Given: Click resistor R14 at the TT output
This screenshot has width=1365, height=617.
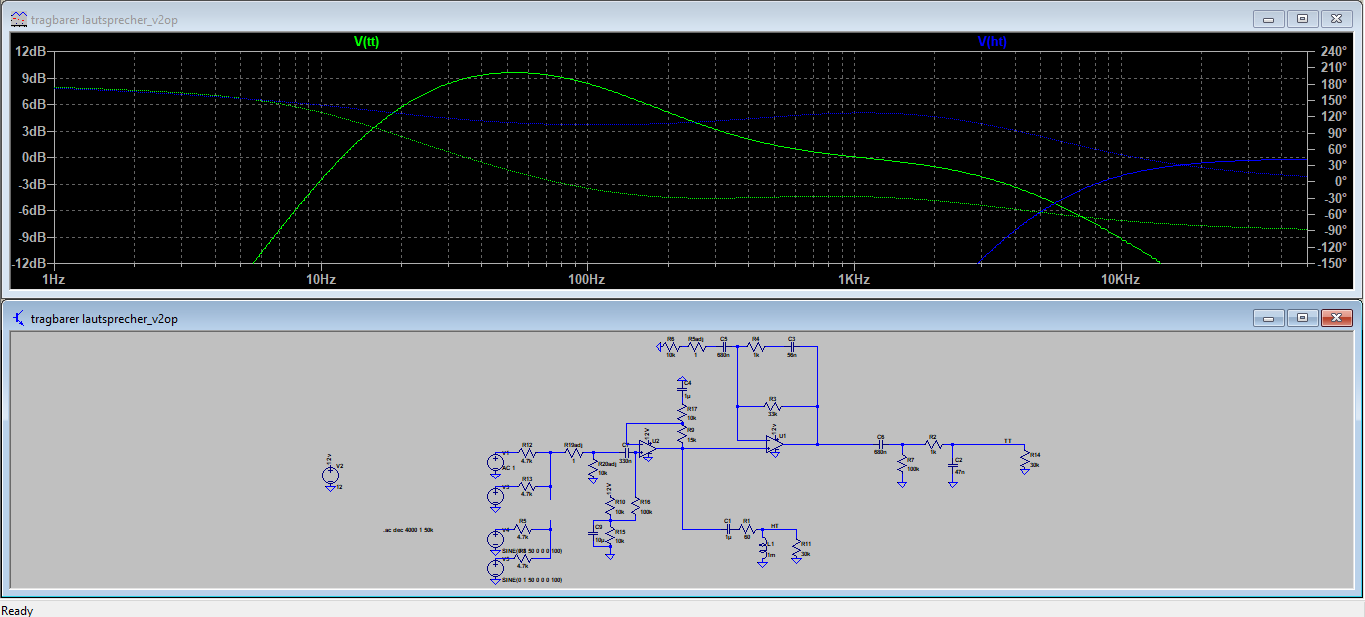Looking at the screenshot, I should click(x=1023, y=461).
